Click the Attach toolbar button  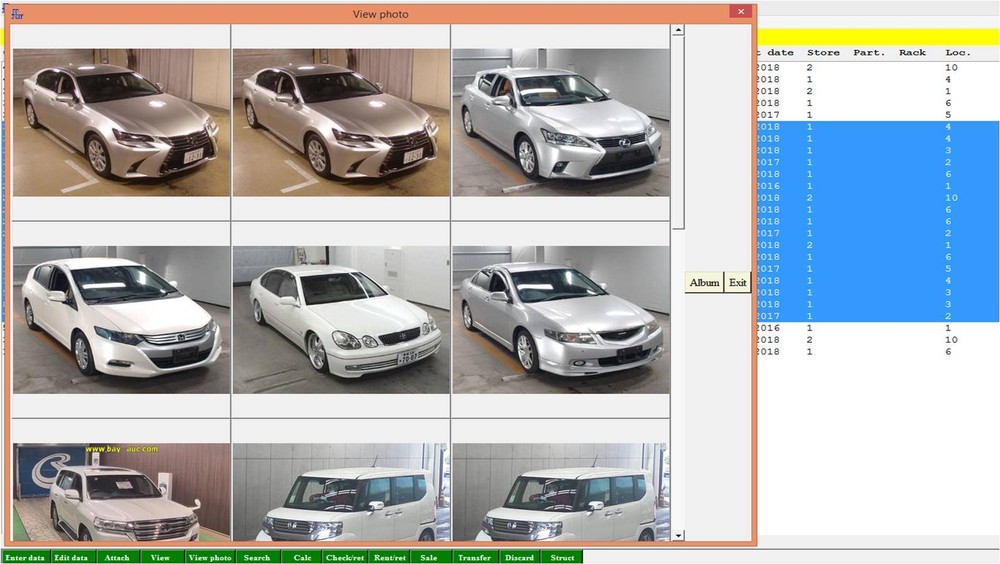click(x=117, y=557)
